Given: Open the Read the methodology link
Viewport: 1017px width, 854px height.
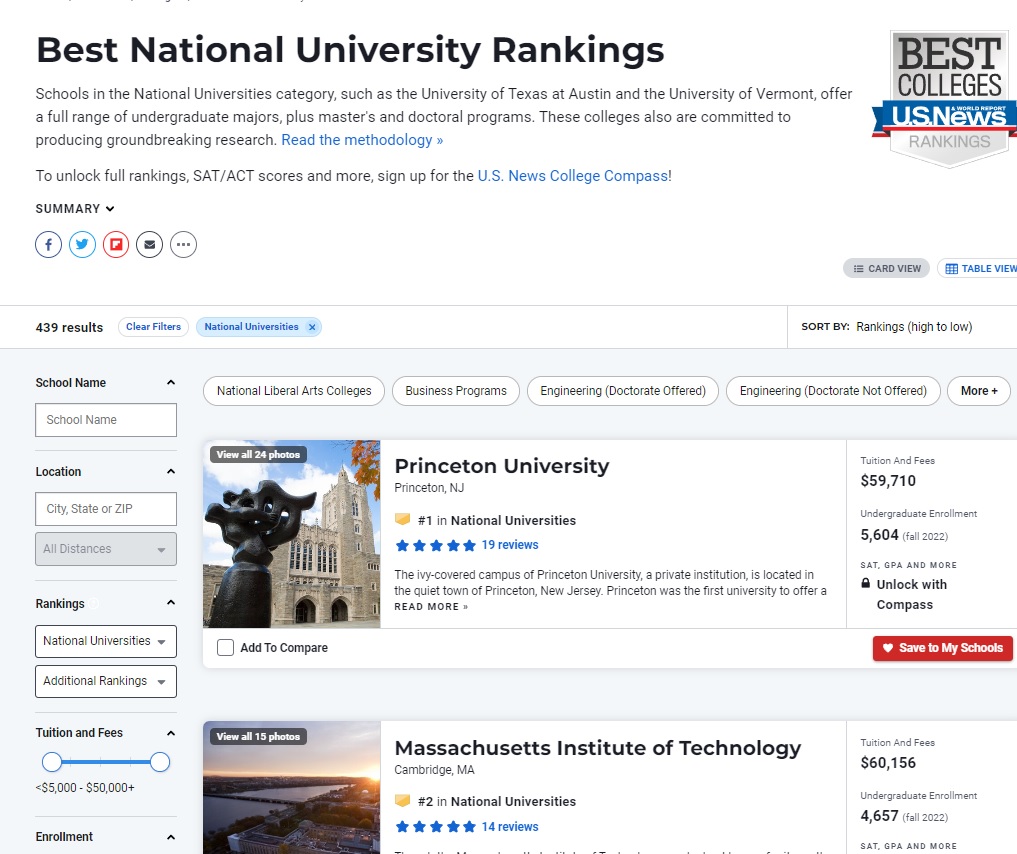Looking at the screenshot, I should click(x=362, y=140).
